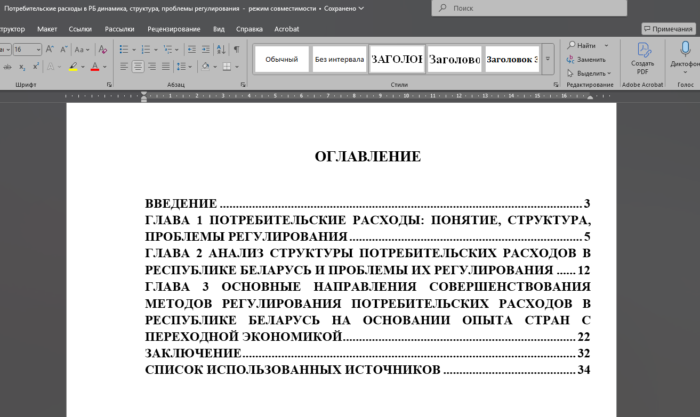Expand the styles gallery
Image resolution: width=700 pixels, height=417 pixels.
pos(547,59)
